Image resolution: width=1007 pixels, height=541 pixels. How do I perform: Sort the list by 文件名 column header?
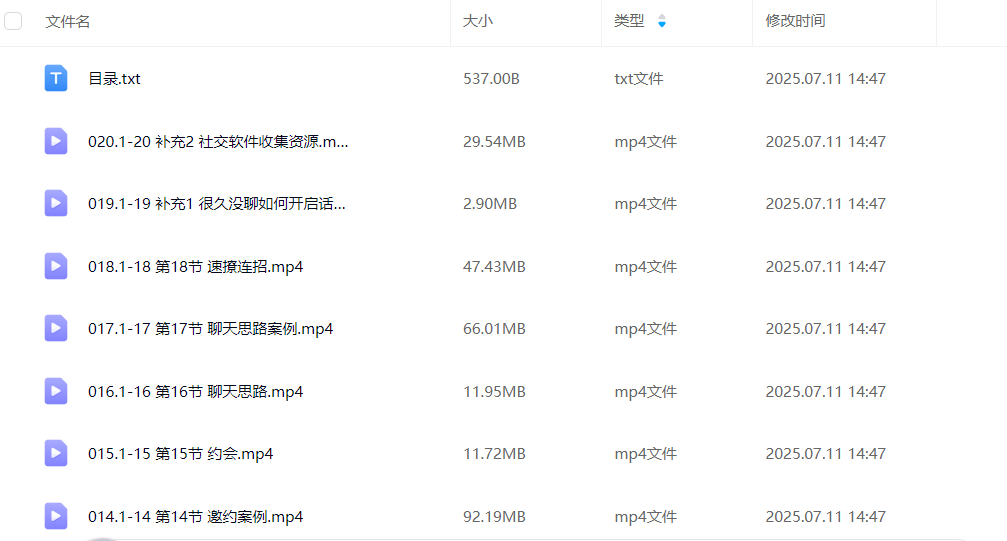point(68,21)
